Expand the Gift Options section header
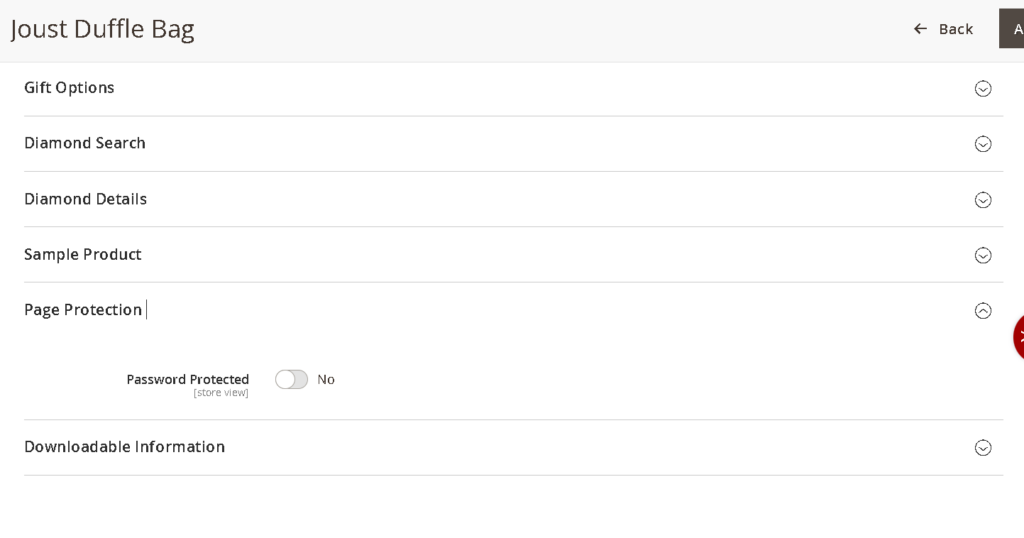The image size is (1024, 538). [69, 88]
